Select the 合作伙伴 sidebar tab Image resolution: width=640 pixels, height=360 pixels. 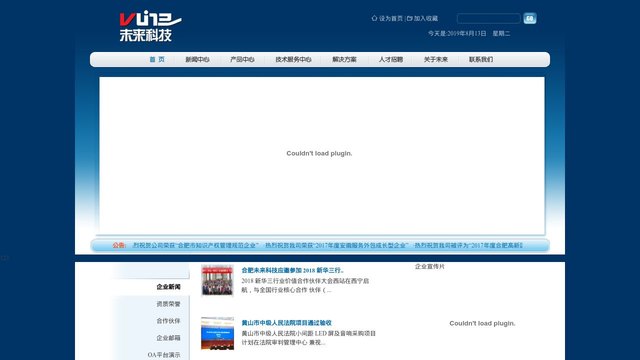[x=168, y=321]
